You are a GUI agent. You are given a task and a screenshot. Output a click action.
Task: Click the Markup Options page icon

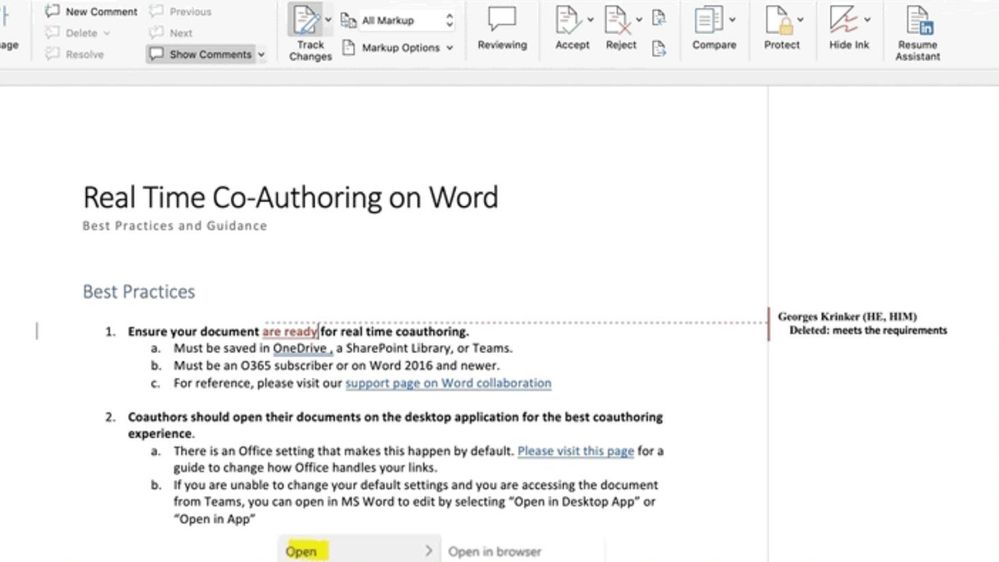(349, 47)
